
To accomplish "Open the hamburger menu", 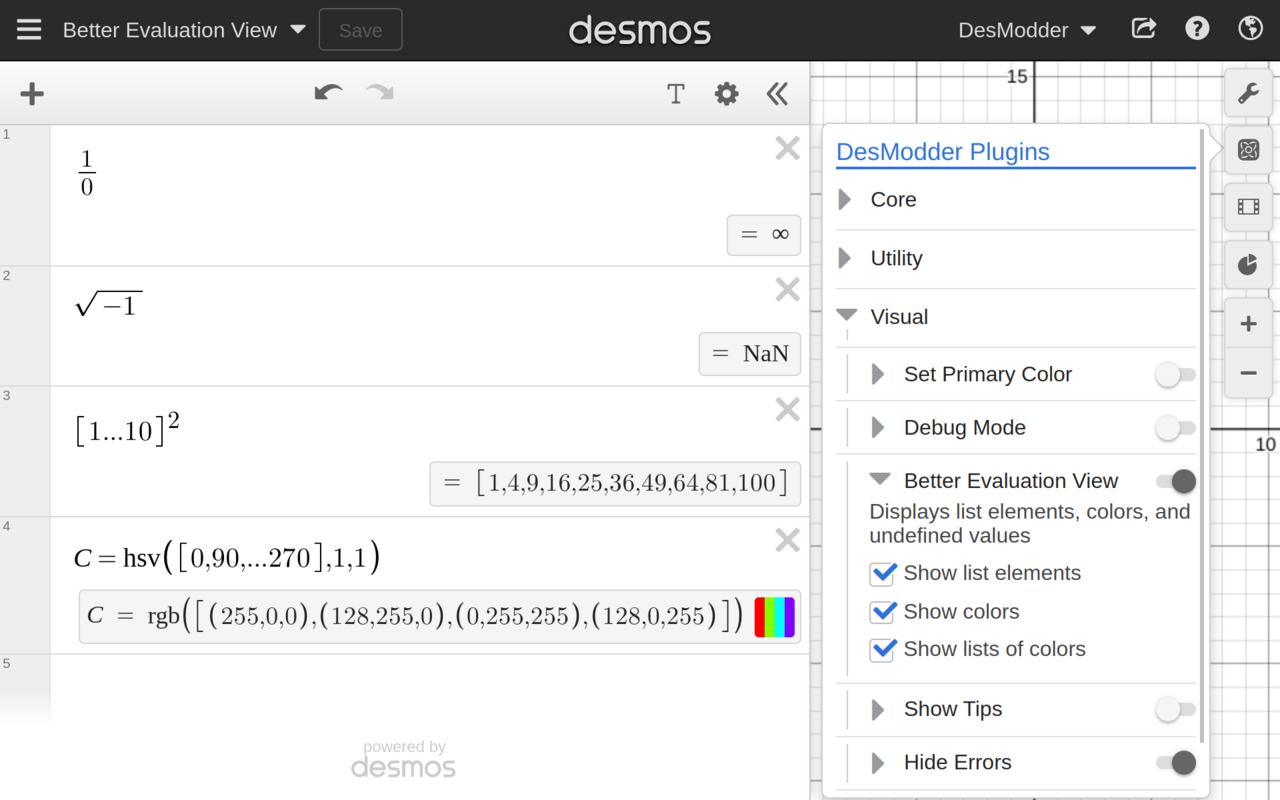I will (x=28, y=29).
